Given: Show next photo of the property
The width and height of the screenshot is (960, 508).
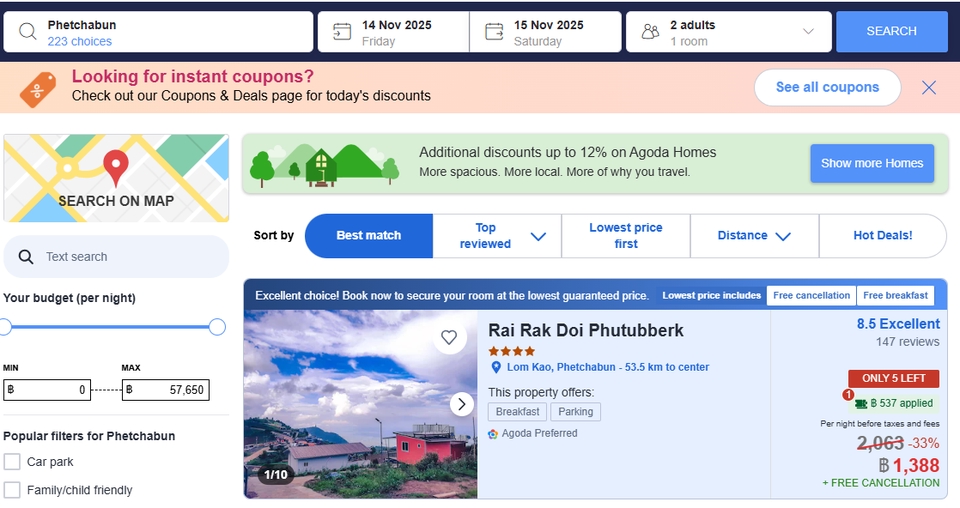Looking at the screenshot, I should tap(461, 404).
